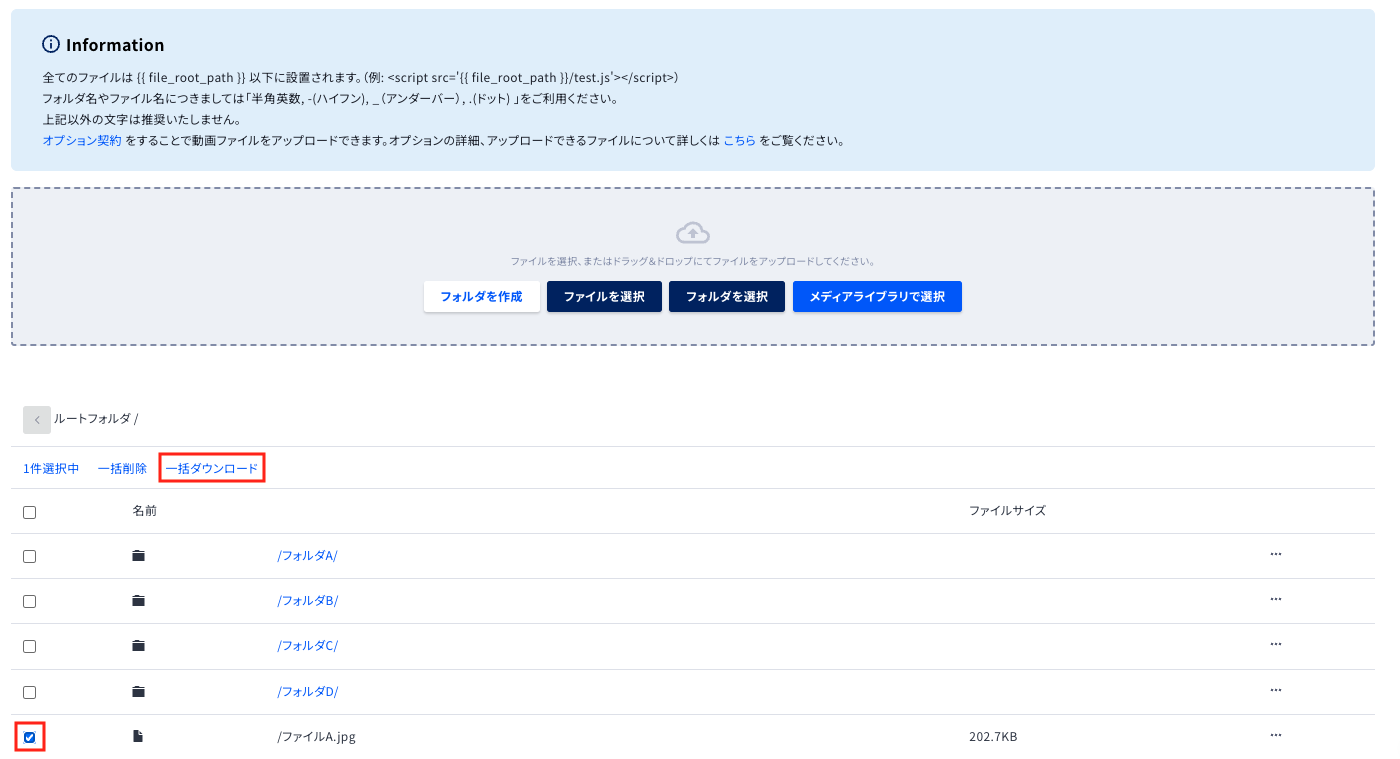Toggle the select-all checkbox in header
Screen dimensions: 1400x759
29,512
